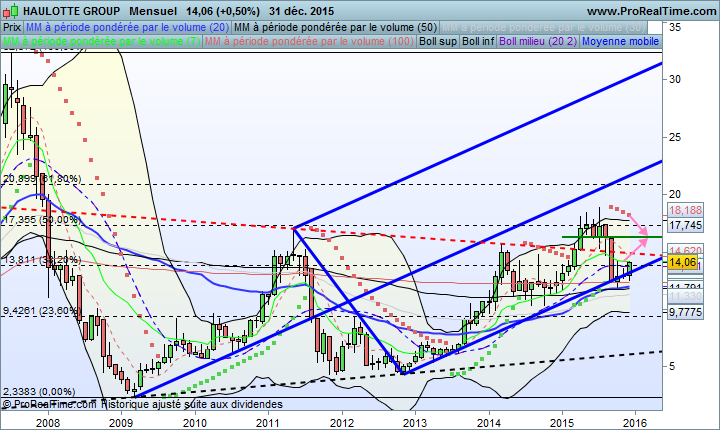Click the 9,4261 (23,60%) Fibonacci label

coord(42,311)
